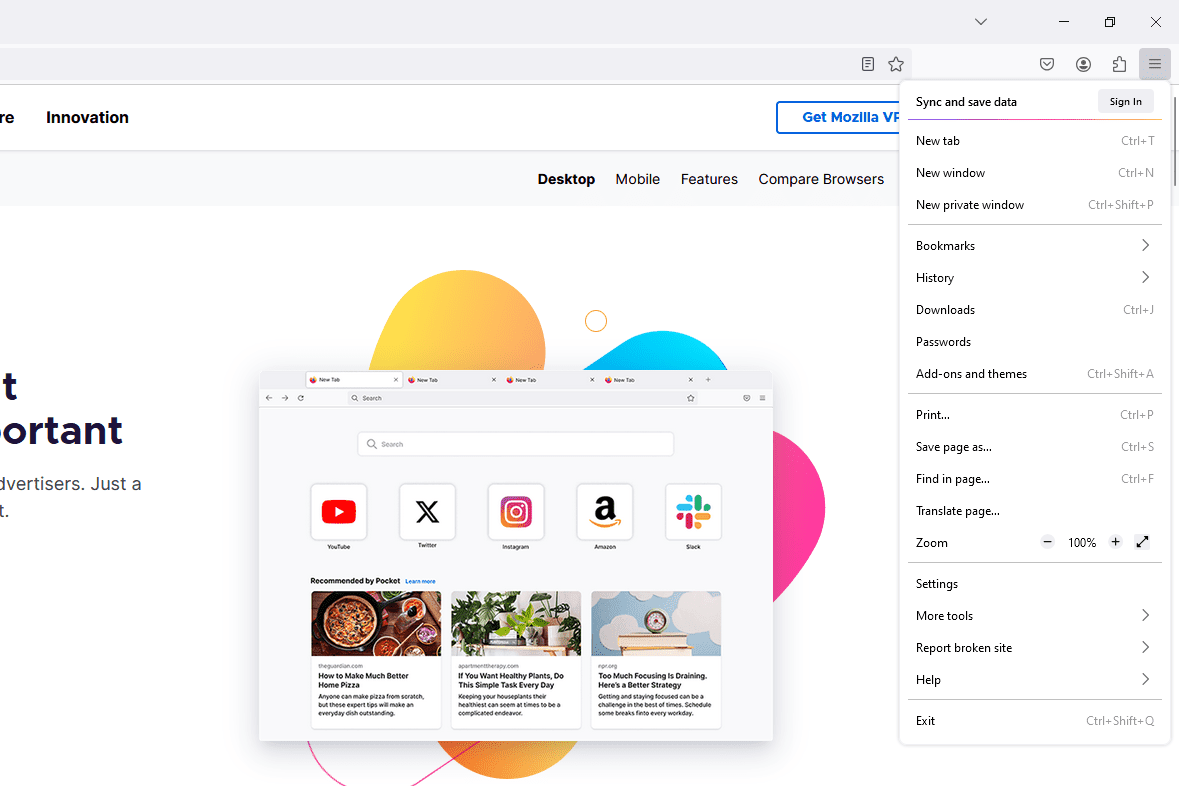Click the houseplants article thumbnail
The height and width of the screenshot is (786, 1179).
tap(516, 624)
